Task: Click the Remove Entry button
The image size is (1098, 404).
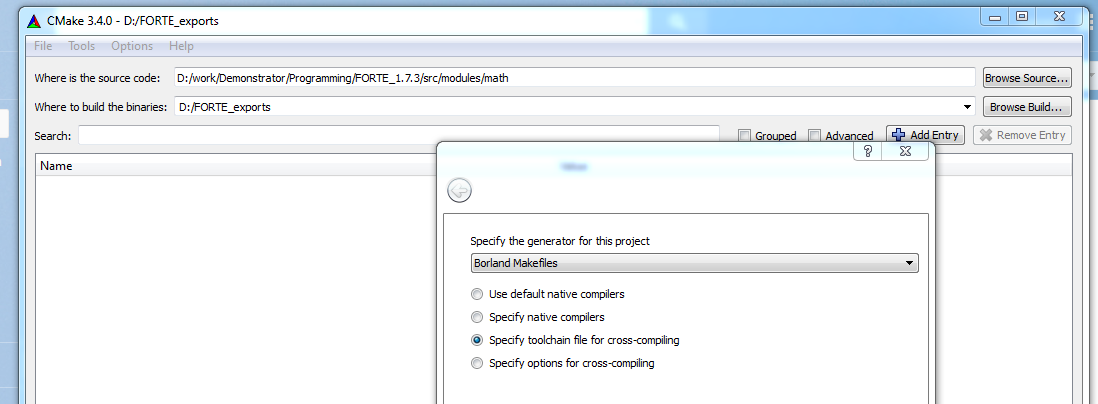Action: point(1022,135)
